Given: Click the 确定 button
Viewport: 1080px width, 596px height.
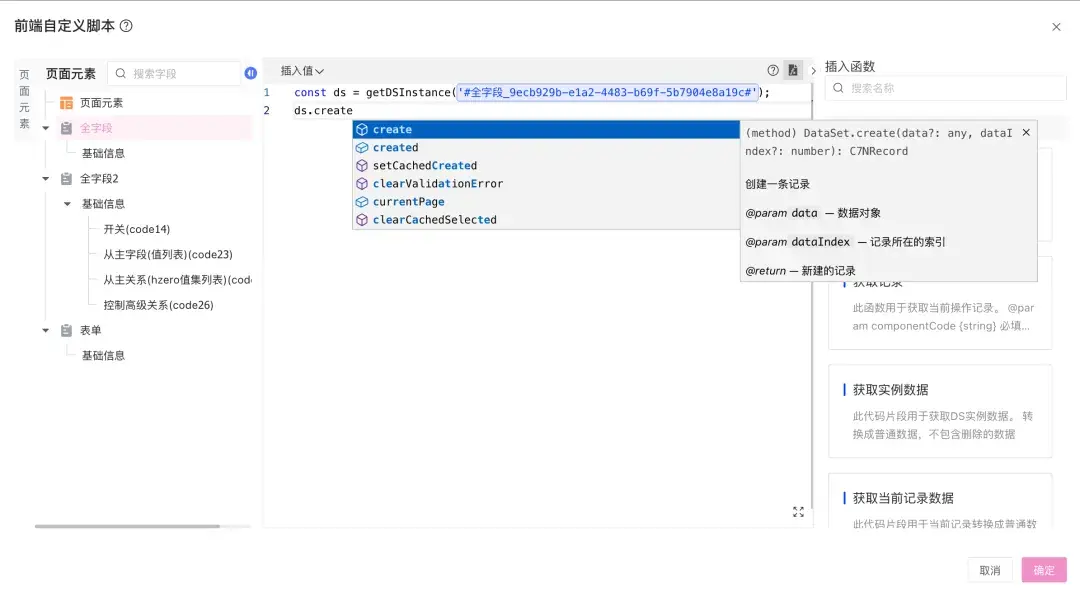Looking at the screenshot, I should [x=1044, y=570].
